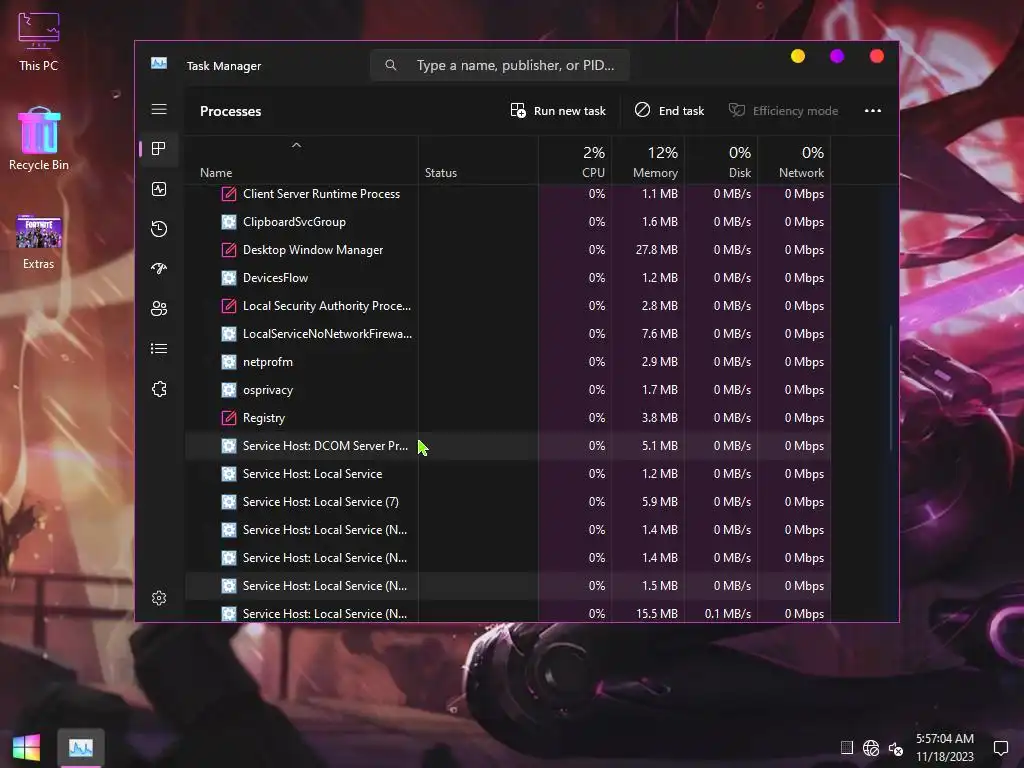Screen dimensions: 1024x768
Task: Click Task Manager taskbar icon
Action: pos(81,747)
